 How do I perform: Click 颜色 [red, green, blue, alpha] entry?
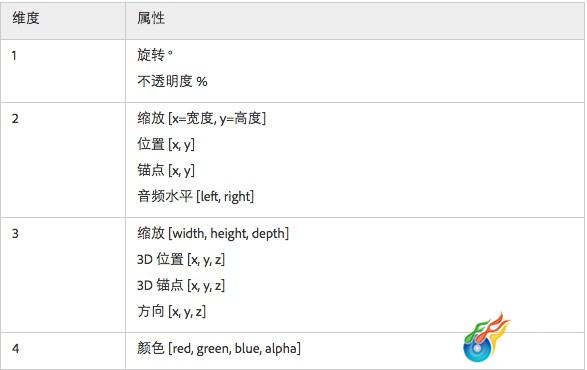219,348
